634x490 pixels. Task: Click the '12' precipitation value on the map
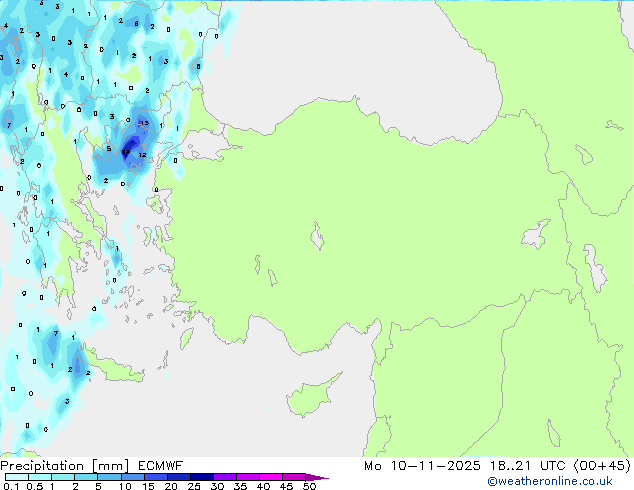coord(142,155)
